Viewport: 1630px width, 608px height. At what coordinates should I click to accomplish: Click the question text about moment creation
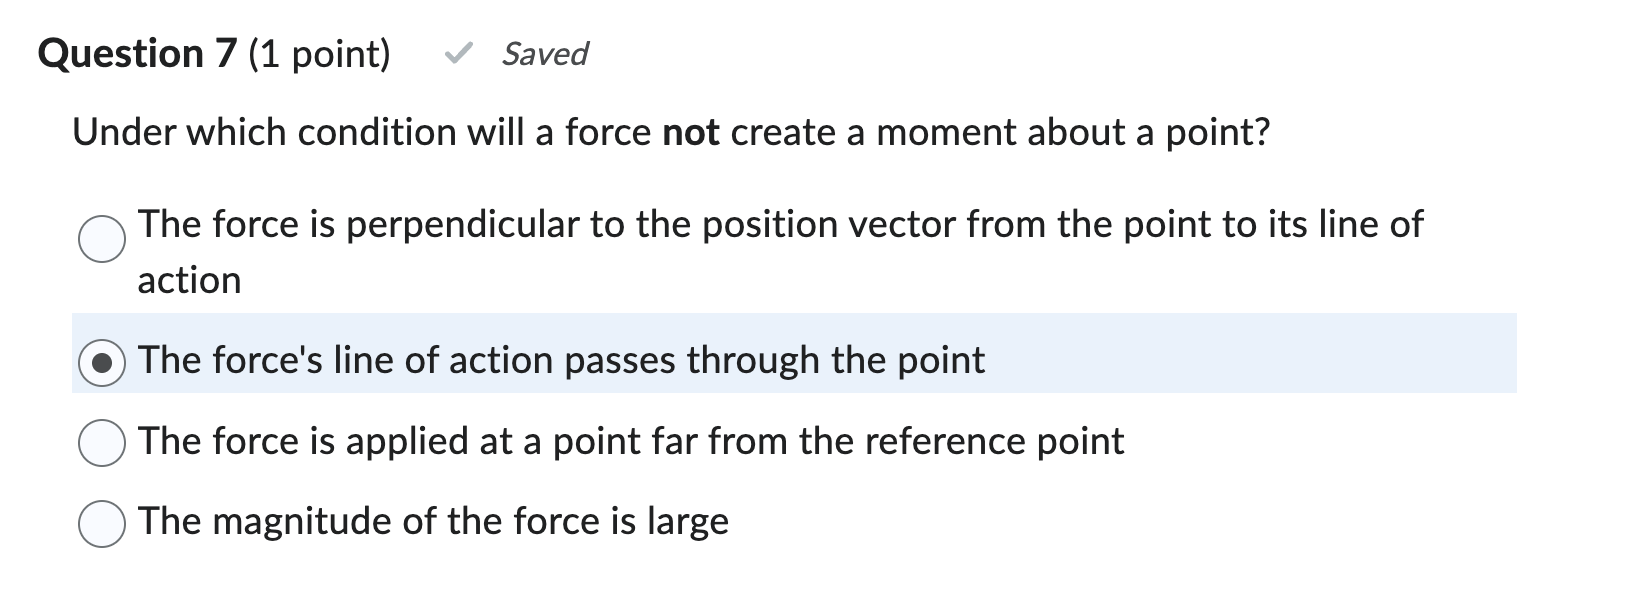click(x=670, y=131)
